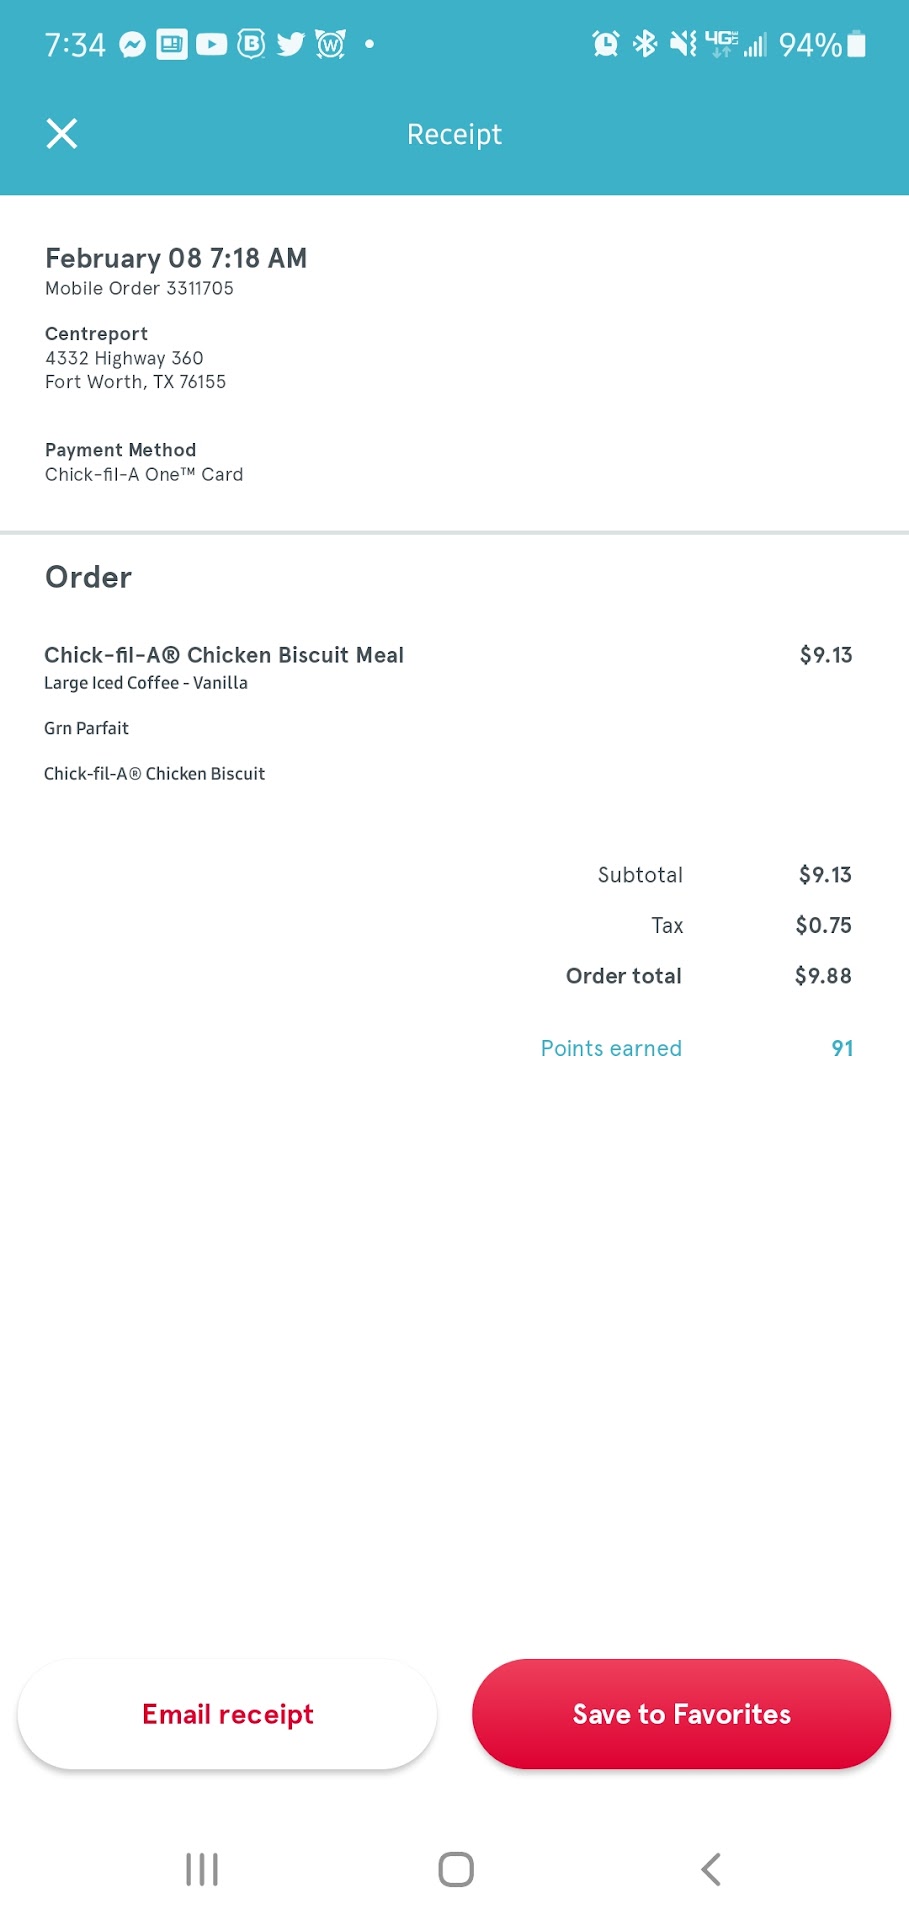909x1920 pixels.
Task: Tap the alarm clock status icon
Action: coord(605,44)
